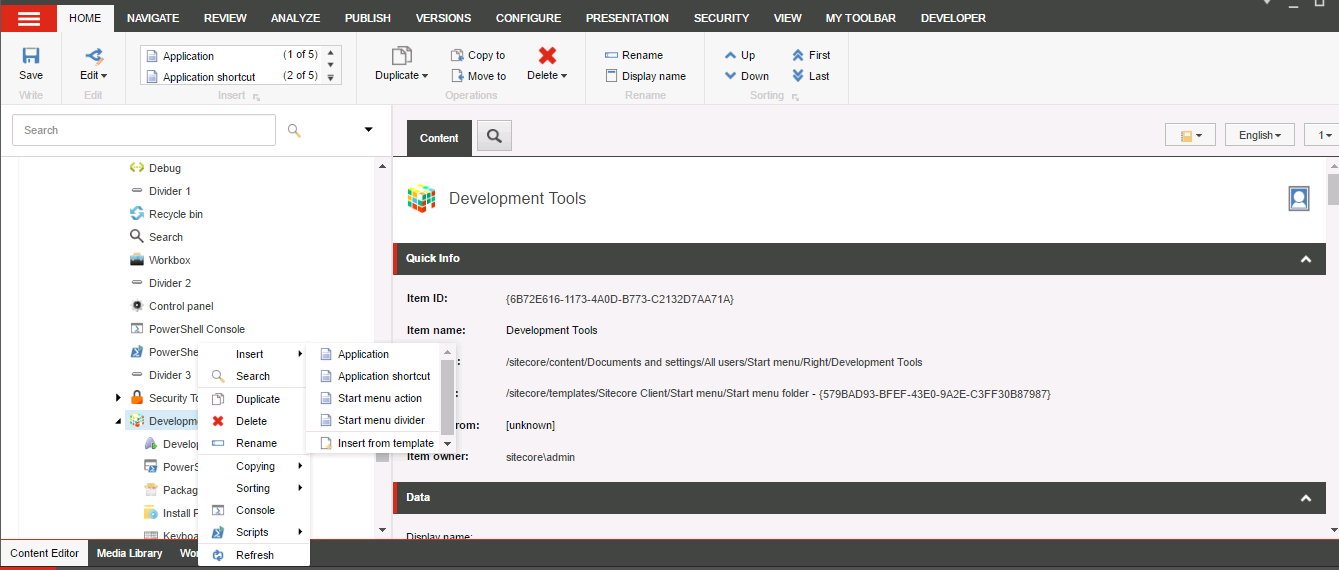This screenshot has height=570, width=1339.
Task: Open the NAVIGATE ribbon tab
Action: click(x=153, y=18)
